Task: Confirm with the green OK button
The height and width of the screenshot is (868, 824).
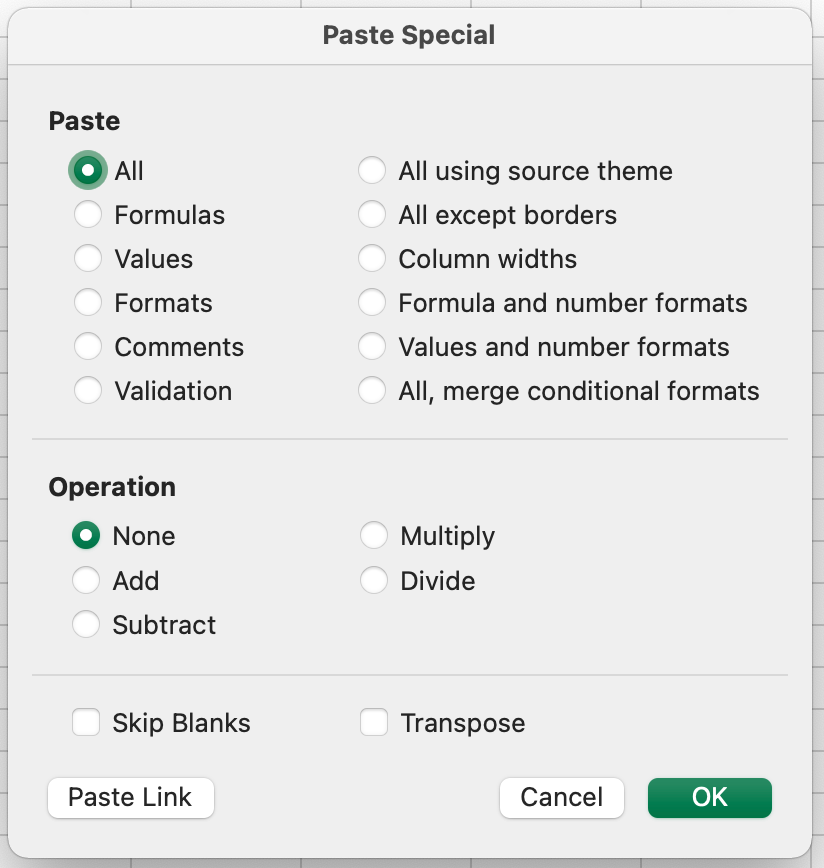Action: [710, 798]
